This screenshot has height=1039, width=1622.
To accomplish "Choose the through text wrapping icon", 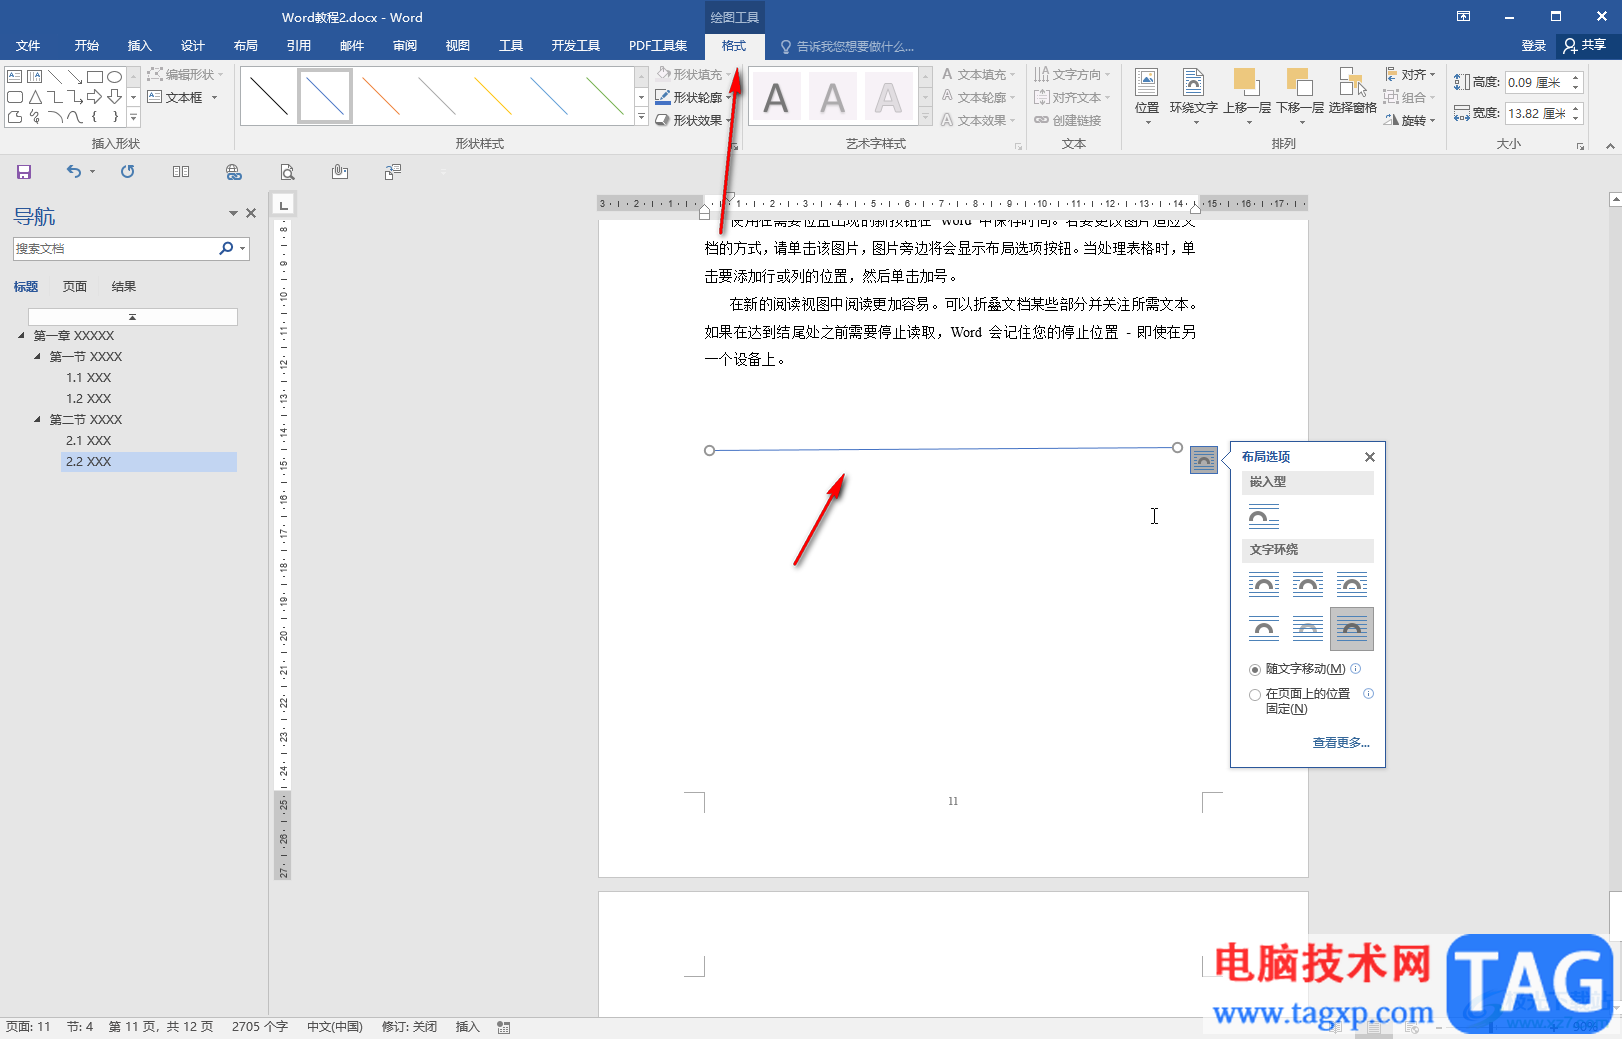I will point(1352,585).
